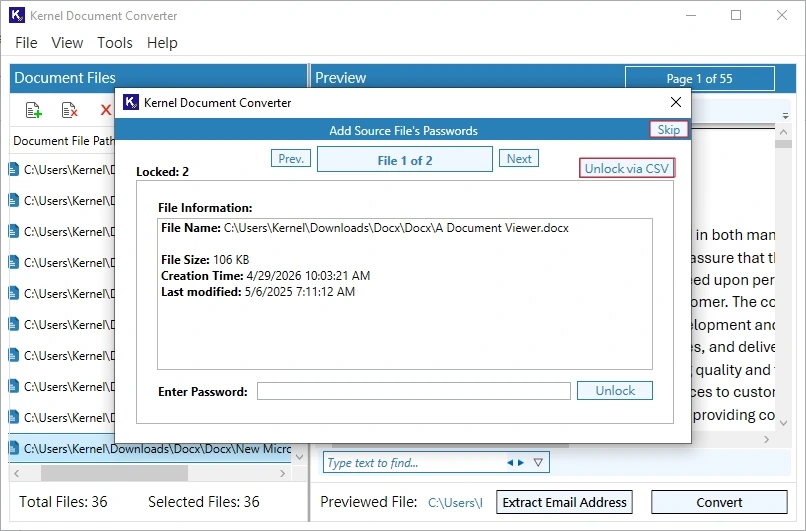Image resolution: width=806 pixels, height=531 pixels.
Task: Click the Unlock via CSV button
Action: 627,168
